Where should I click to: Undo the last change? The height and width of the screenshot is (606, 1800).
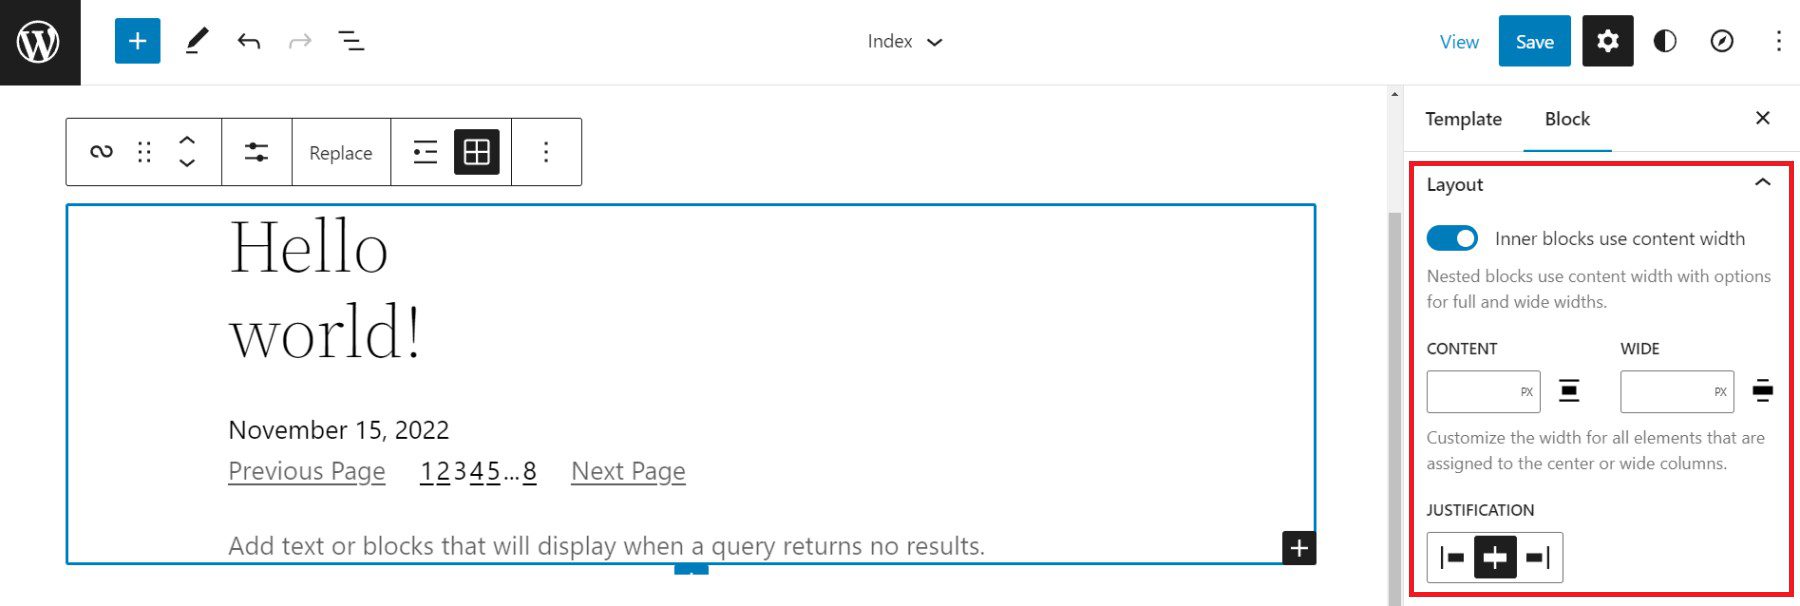coord(249,41)
